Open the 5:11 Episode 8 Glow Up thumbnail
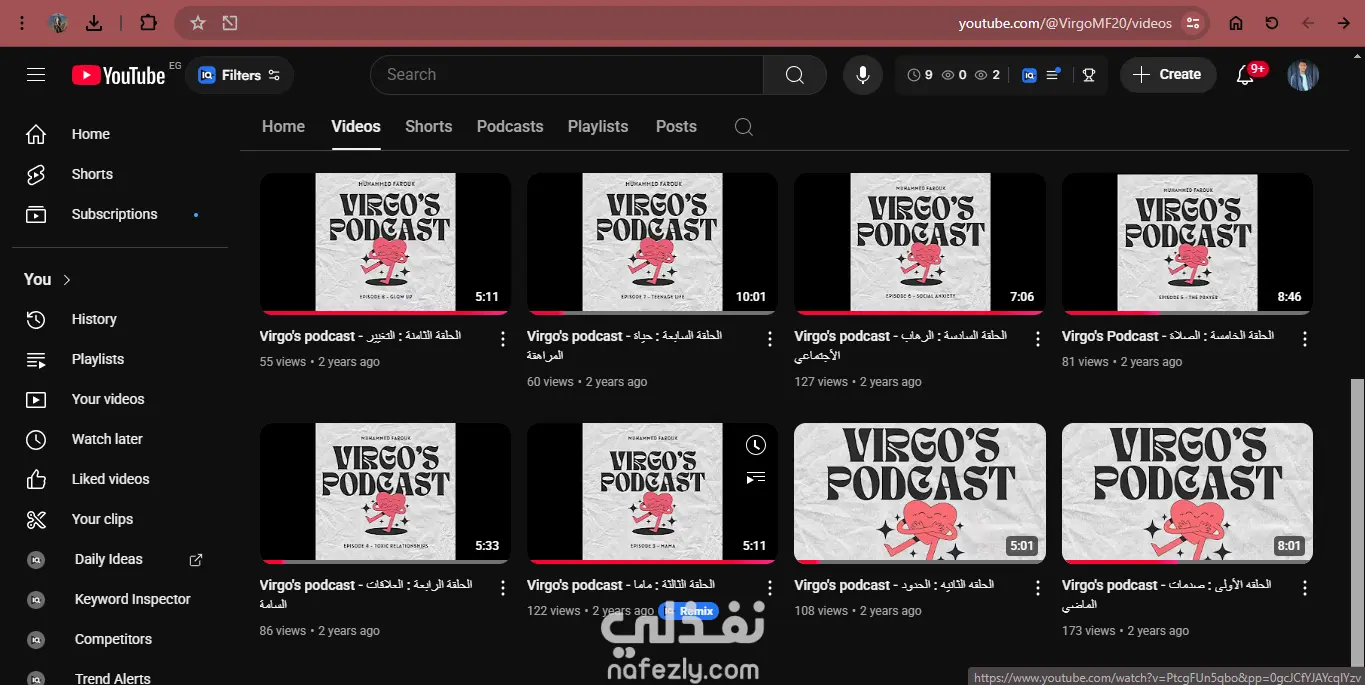Image resolution: width=1365 pixels, height=685 pixels. 385,243
